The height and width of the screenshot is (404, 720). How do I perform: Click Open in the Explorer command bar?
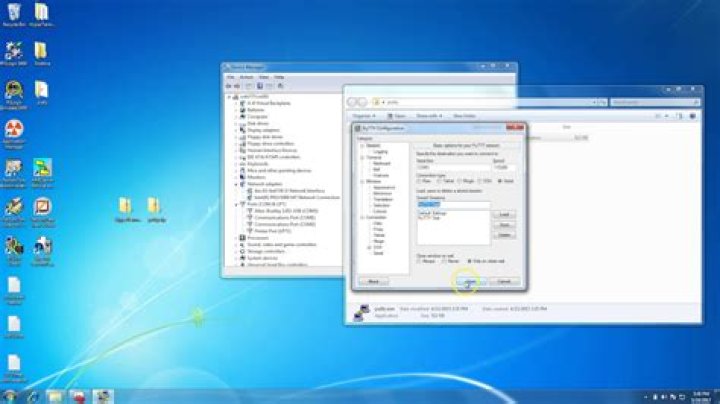click(x=396, y=116)
